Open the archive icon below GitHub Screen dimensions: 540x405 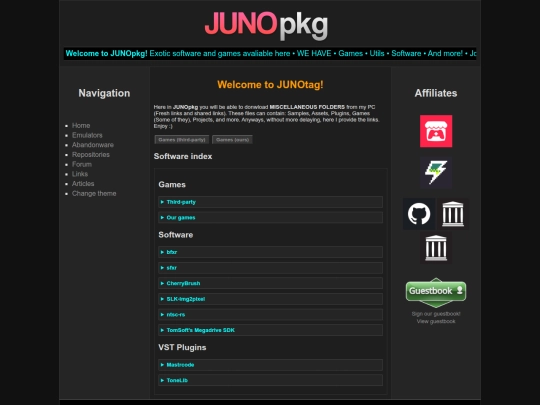pyautogui.click(x=436, y=248)
